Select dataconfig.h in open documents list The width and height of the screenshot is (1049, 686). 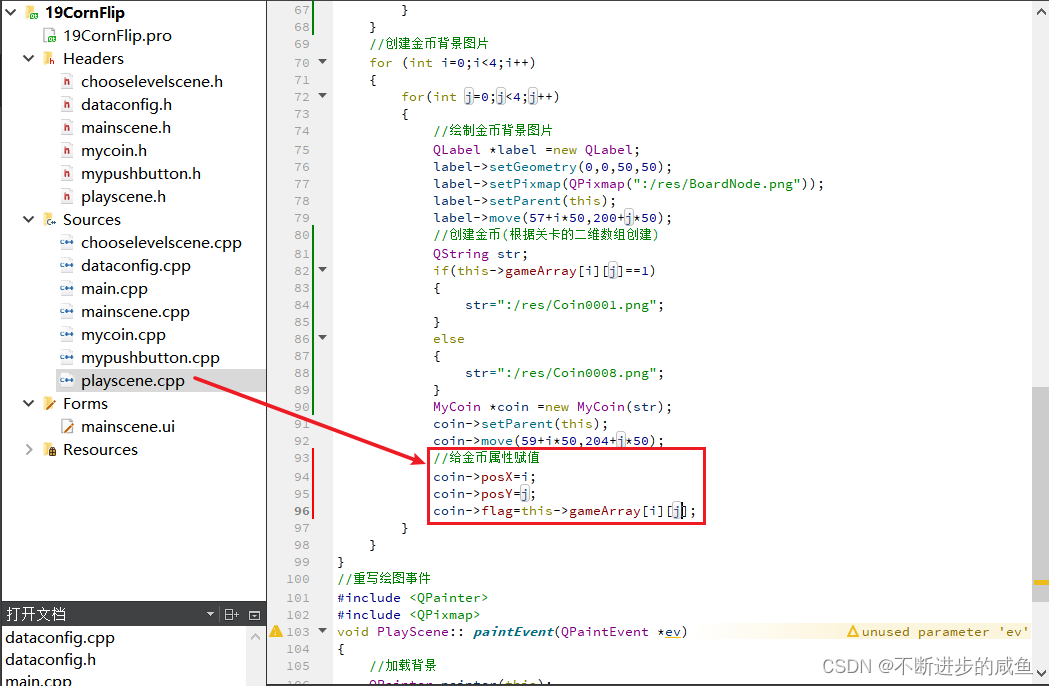[51, 660]
